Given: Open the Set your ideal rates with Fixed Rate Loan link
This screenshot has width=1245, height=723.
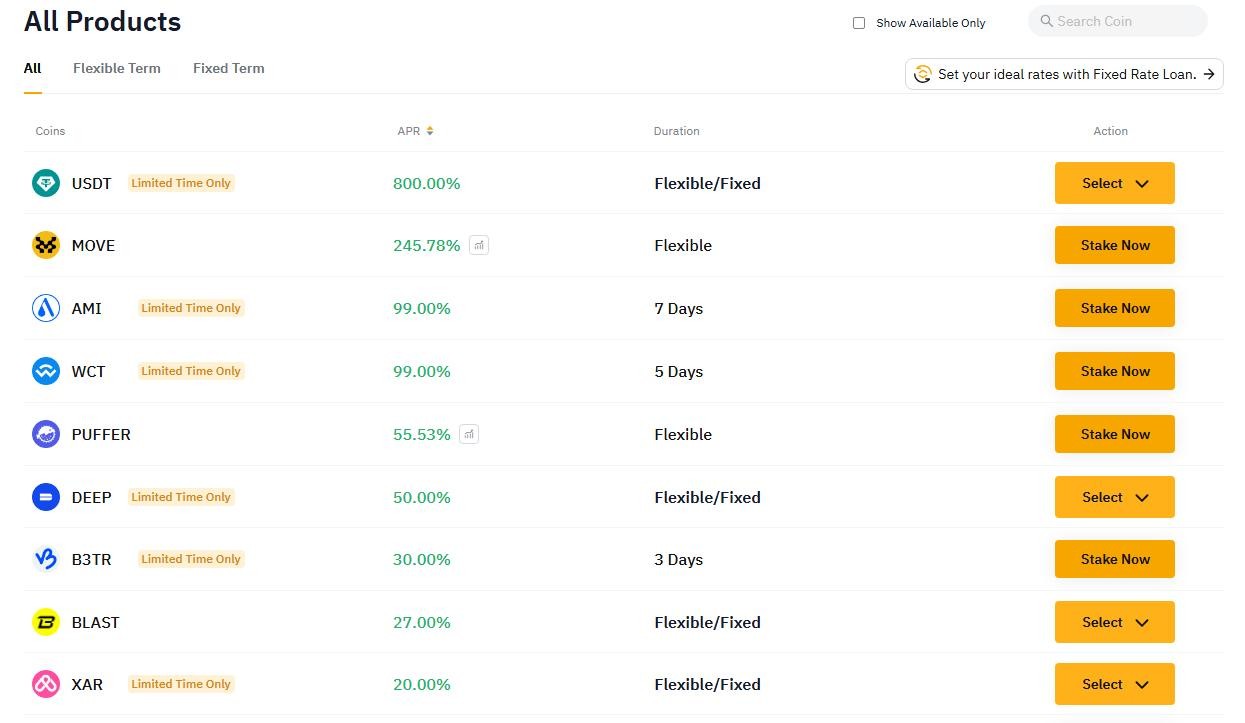Looking at the screenshot, I should coord(1064,74).
